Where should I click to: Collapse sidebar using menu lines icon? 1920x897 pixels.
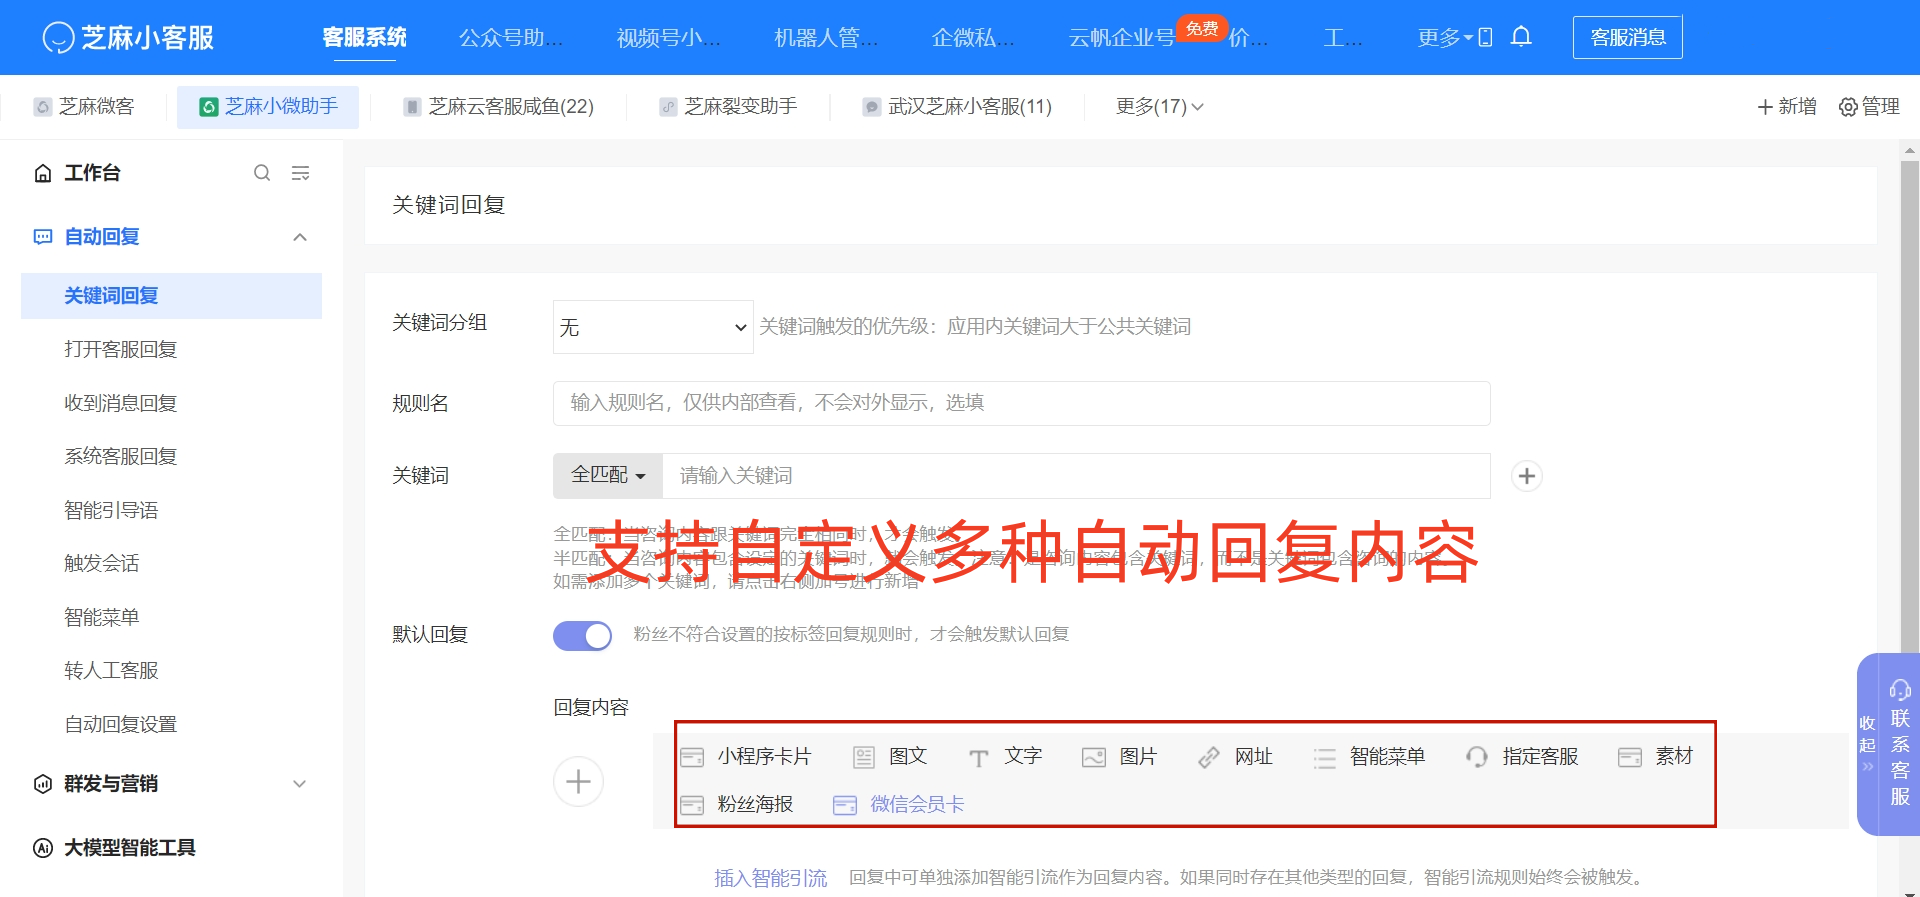pos(300,173)
